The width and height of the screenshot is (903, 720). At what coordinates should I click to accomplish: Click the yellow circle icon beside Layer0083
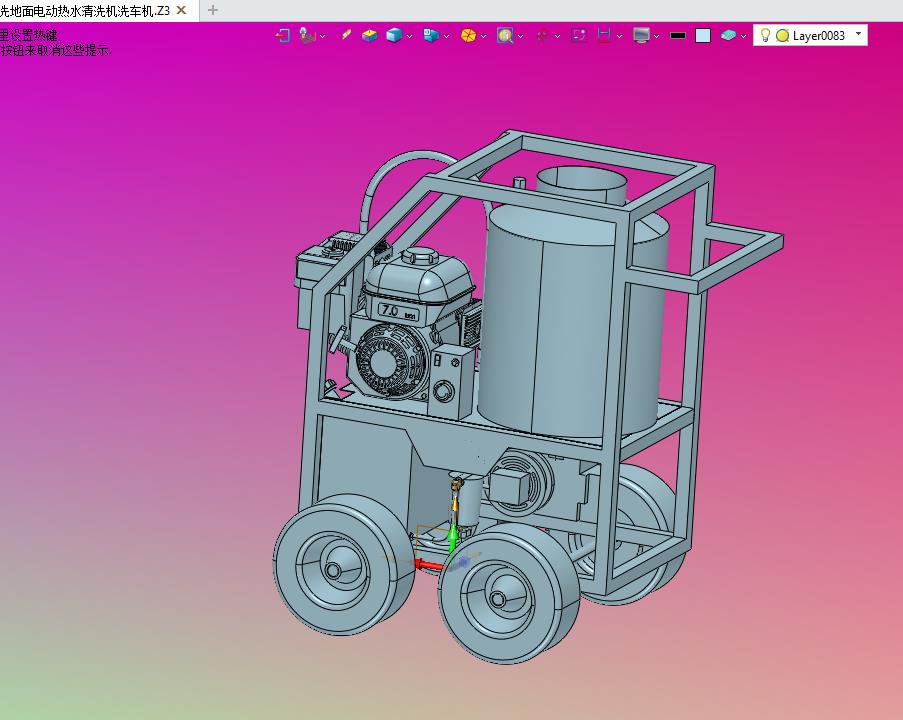782,36
